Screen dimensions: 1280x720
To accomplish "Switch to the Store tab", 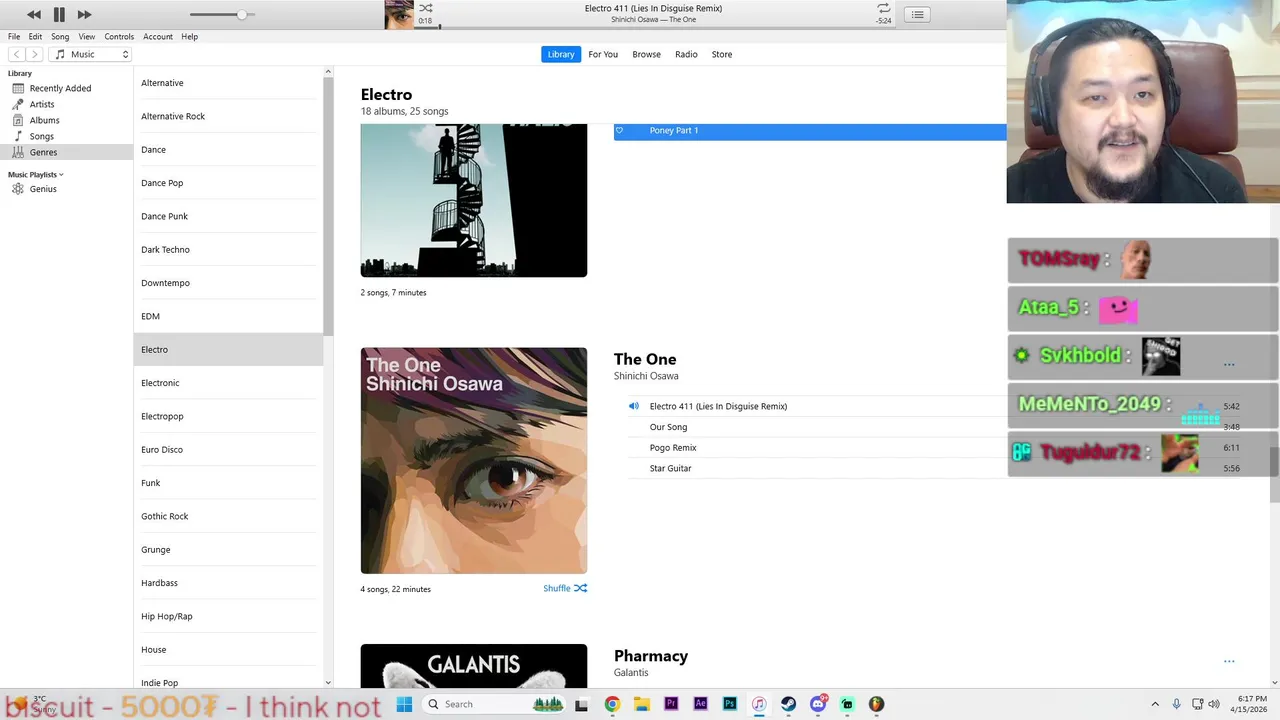I will point(722,54).
